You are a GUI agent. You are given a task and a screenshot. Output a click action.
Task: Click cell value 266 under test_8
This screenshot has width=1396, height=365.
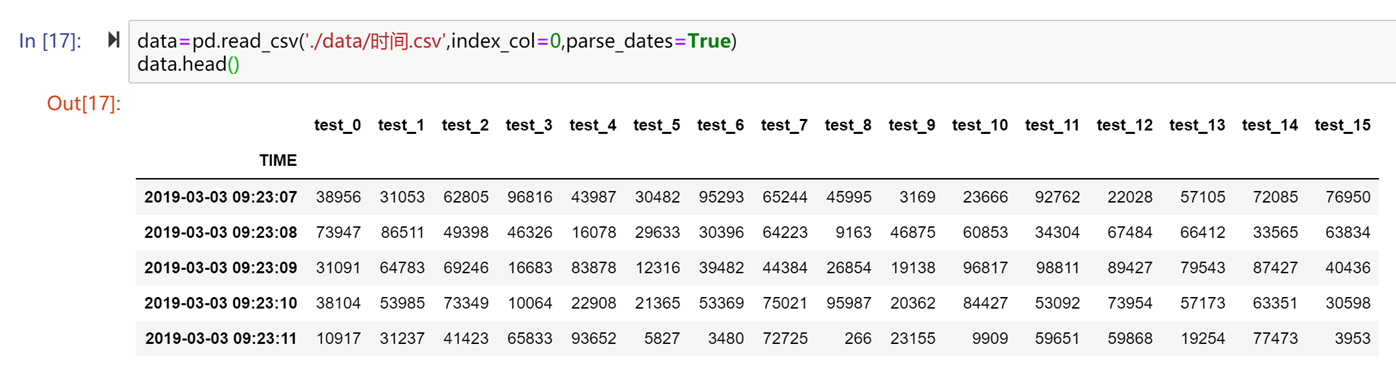point(857,339)
